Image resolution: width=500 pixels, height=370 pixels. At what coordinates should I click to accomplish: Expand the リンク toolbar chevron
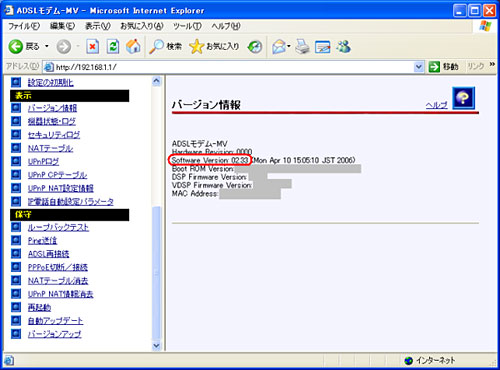492,65
